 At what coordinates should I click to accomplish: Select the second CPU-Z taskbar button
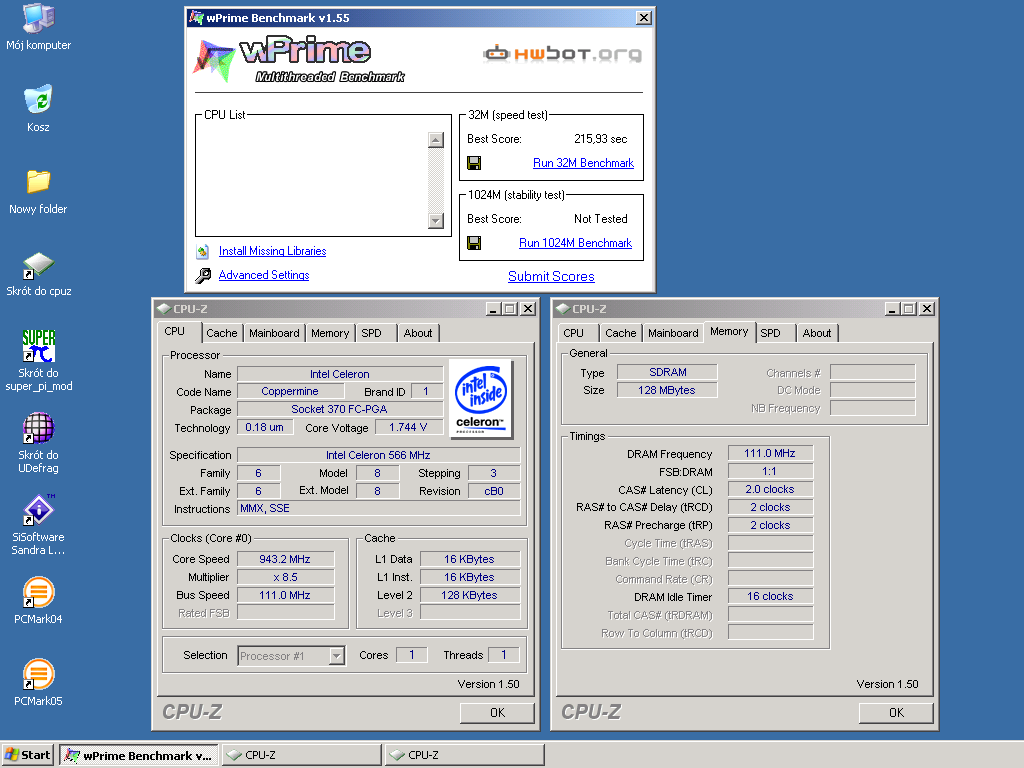click(464, 756)
